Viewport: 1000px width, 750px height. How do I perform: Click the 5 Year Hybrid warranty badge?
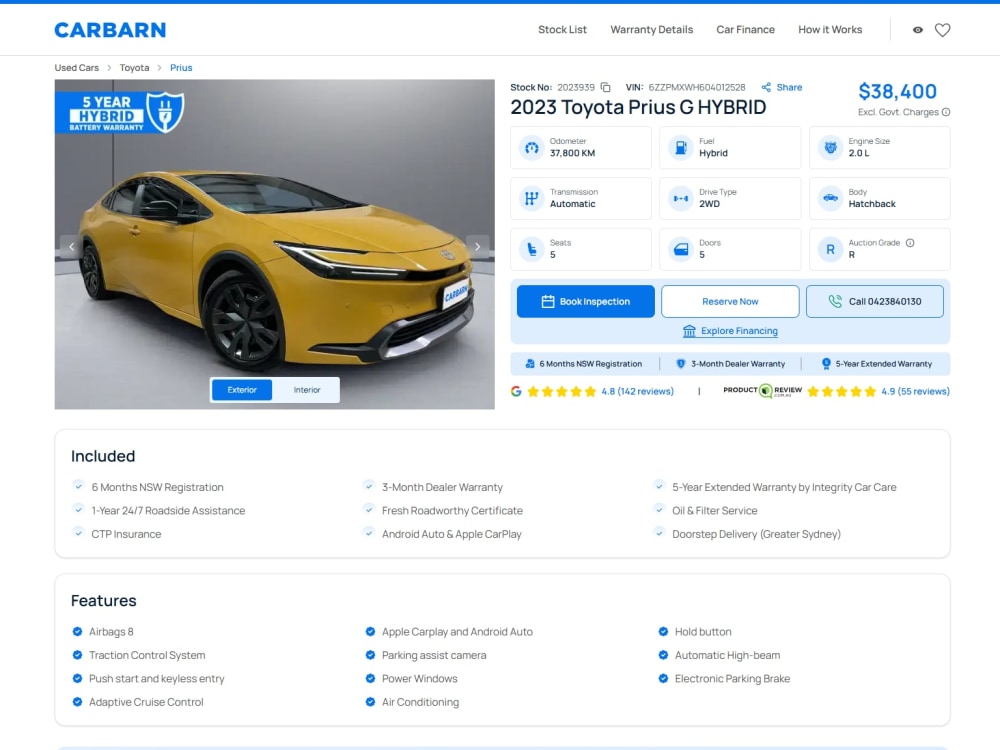point(121,113)
